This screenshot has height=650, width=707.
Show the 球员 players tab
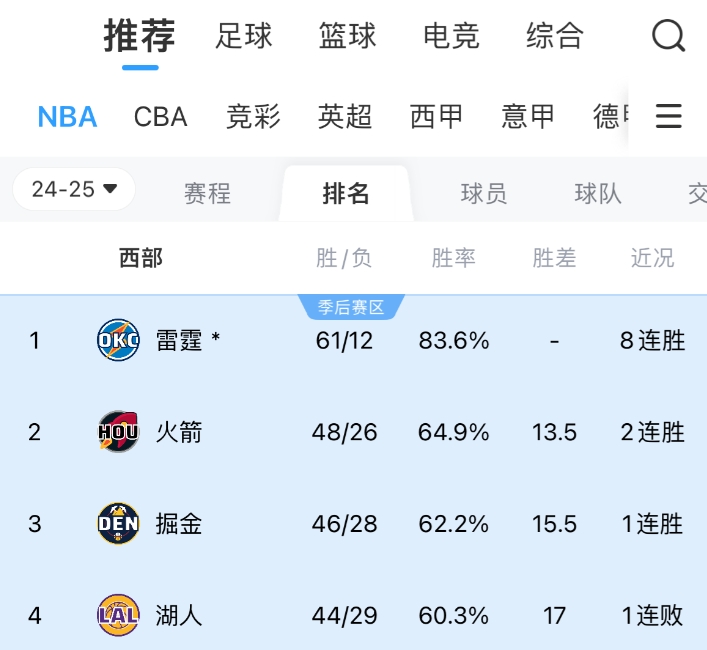484,193
